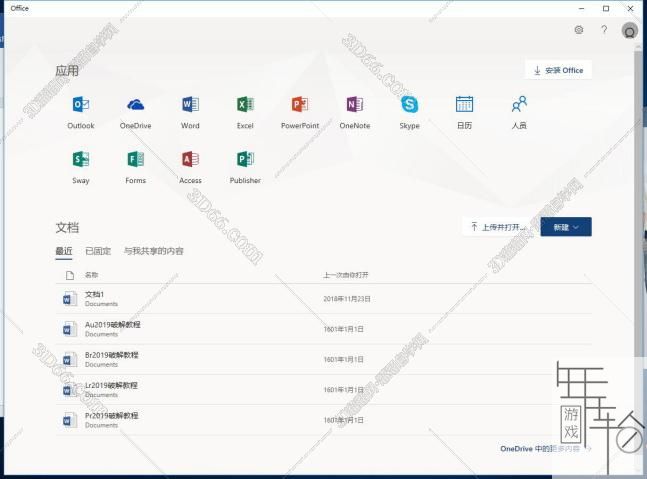Launch the Skype app icon
Viewport: 647px width, 479px height.
409,104
